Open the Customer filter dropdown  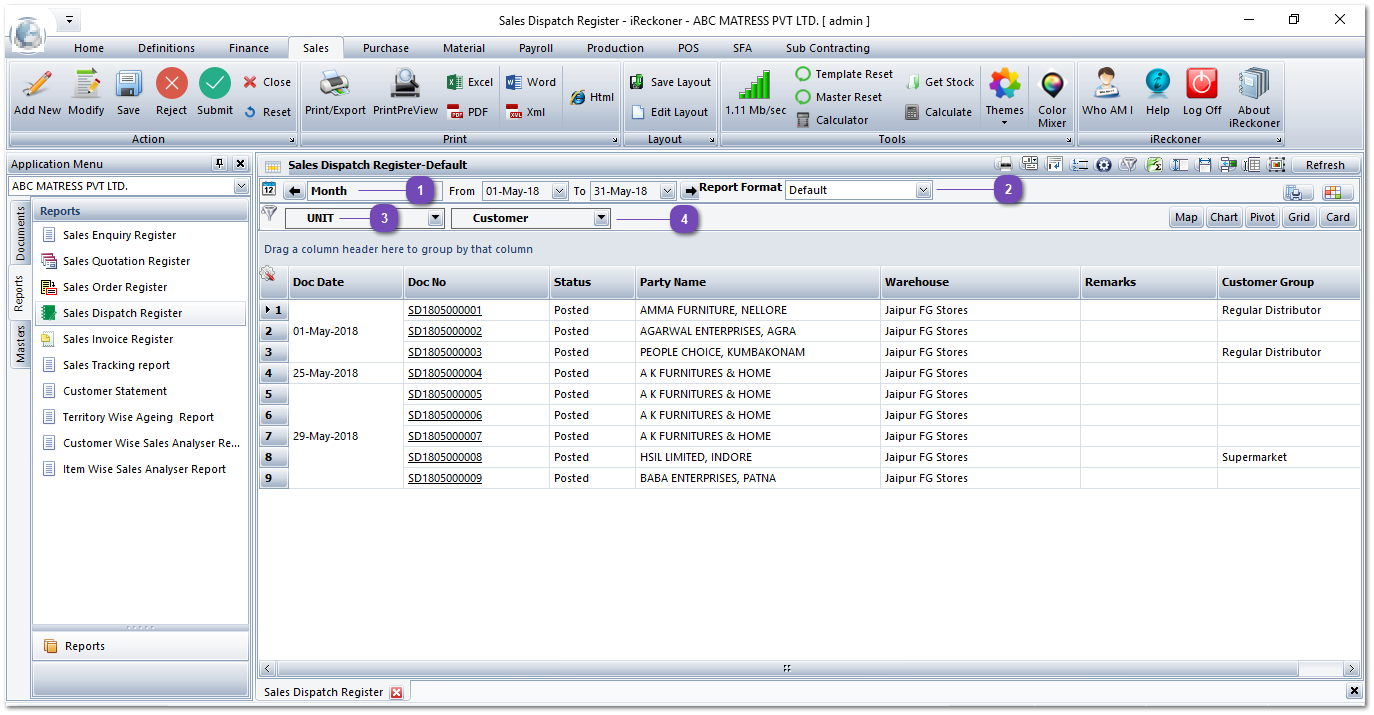[600, 217]
